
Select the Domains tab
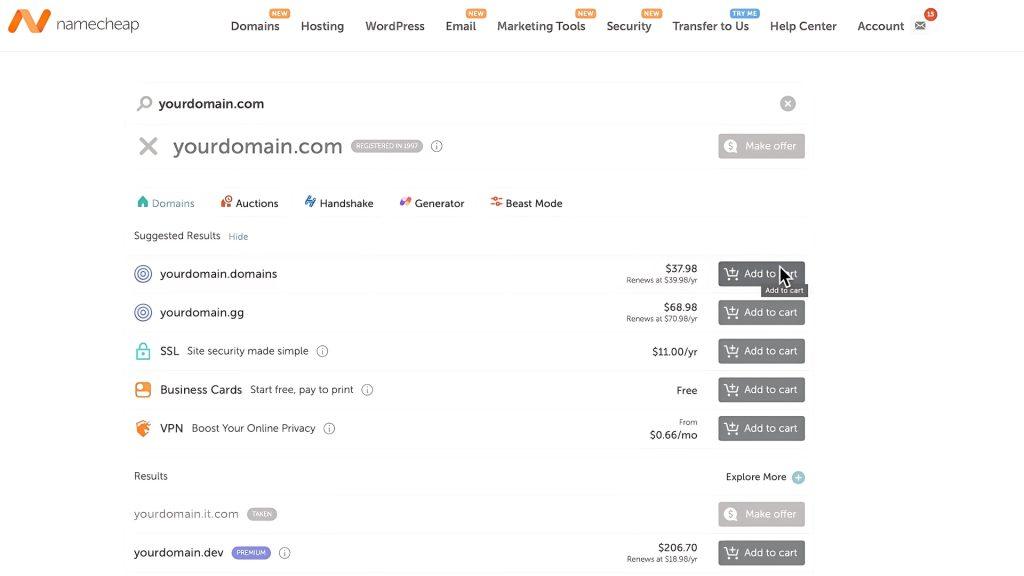tap(166, 203)
